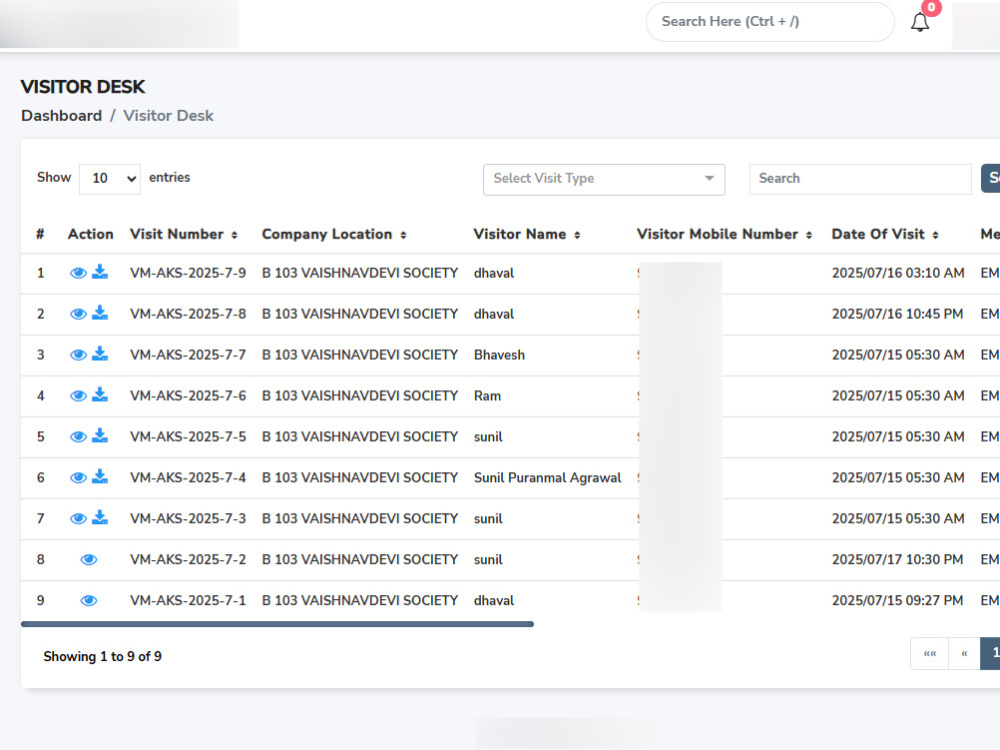
Task: Go to Dashboard breadcrumb link
Action: point(61,115)
